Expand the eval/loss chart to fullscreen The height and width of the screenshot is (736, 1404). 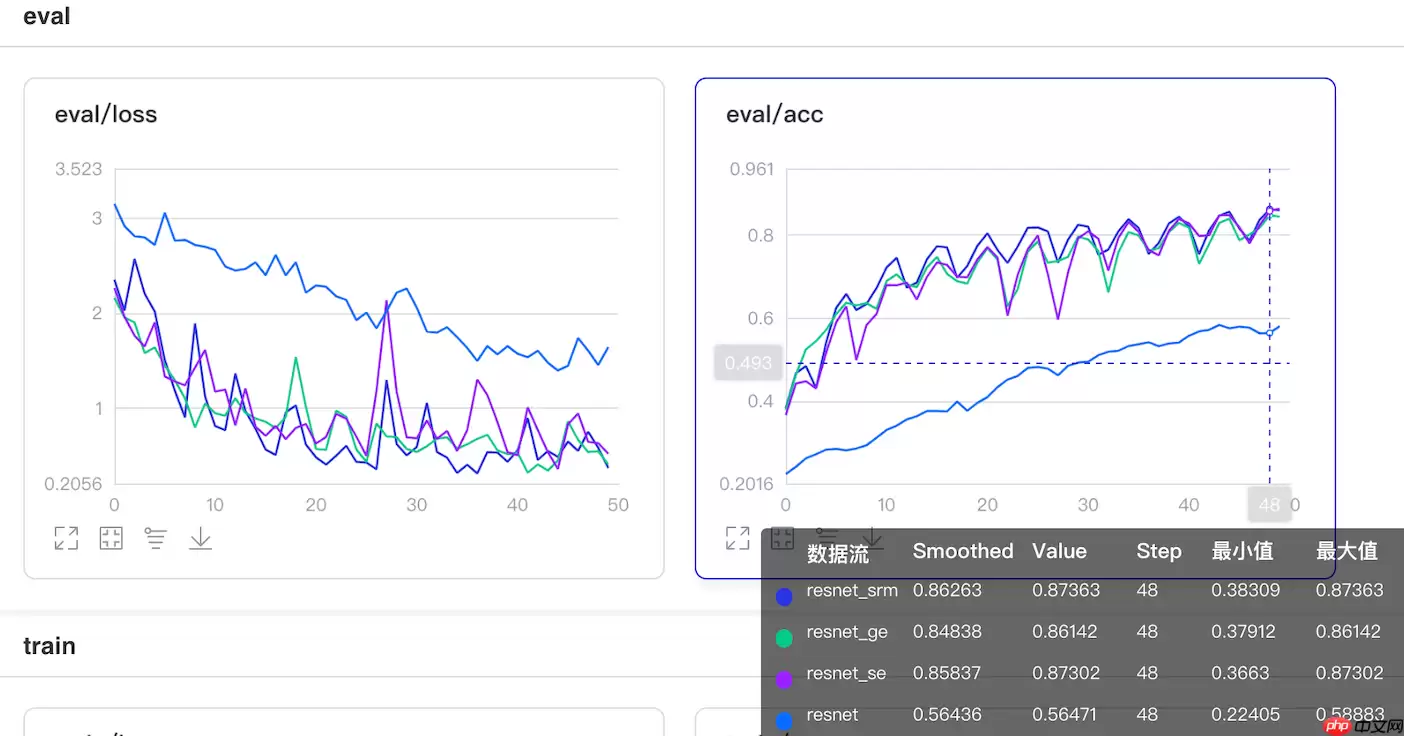point(66,538)
